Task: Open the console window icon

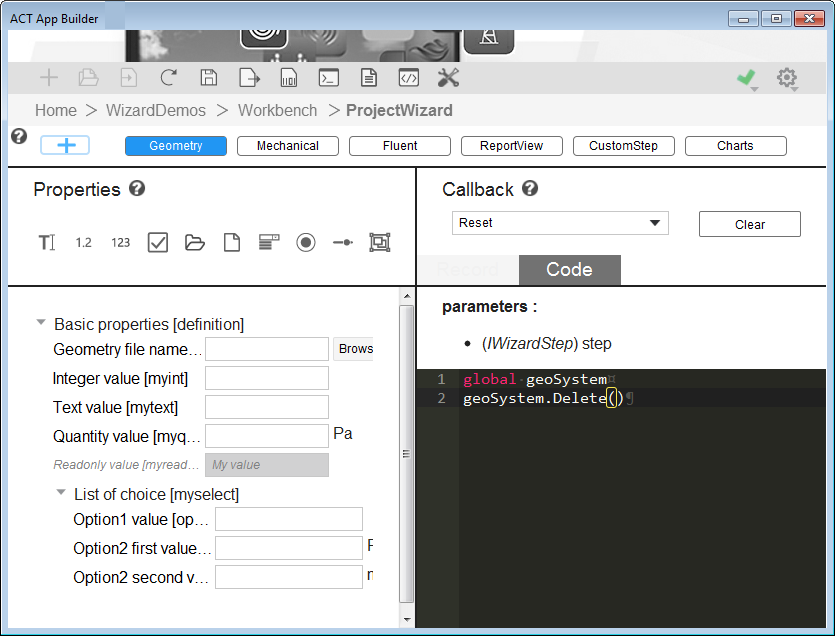Action: [x=328, y=78]
